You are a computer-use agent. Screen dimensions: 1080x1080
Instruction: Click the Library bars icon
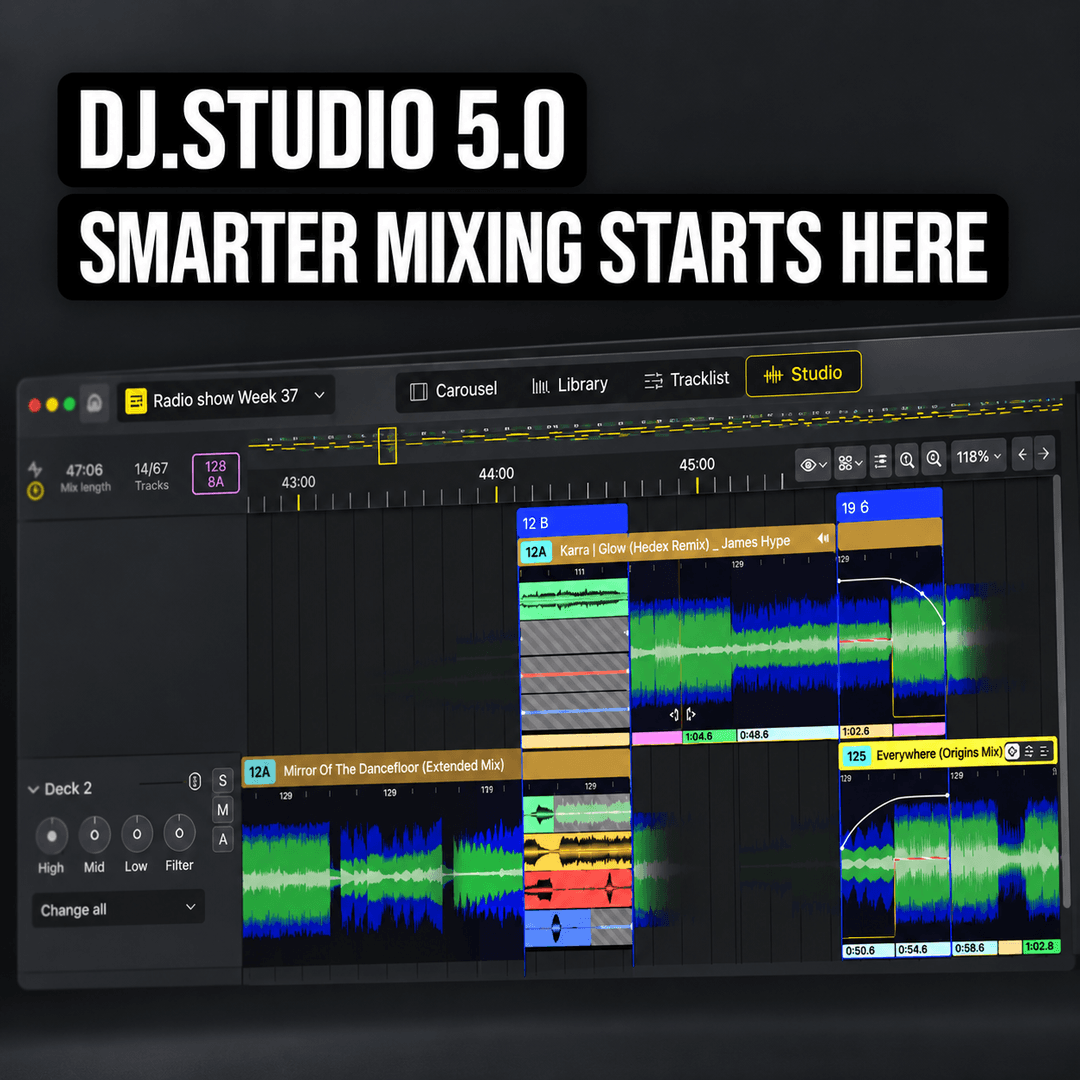540,386
